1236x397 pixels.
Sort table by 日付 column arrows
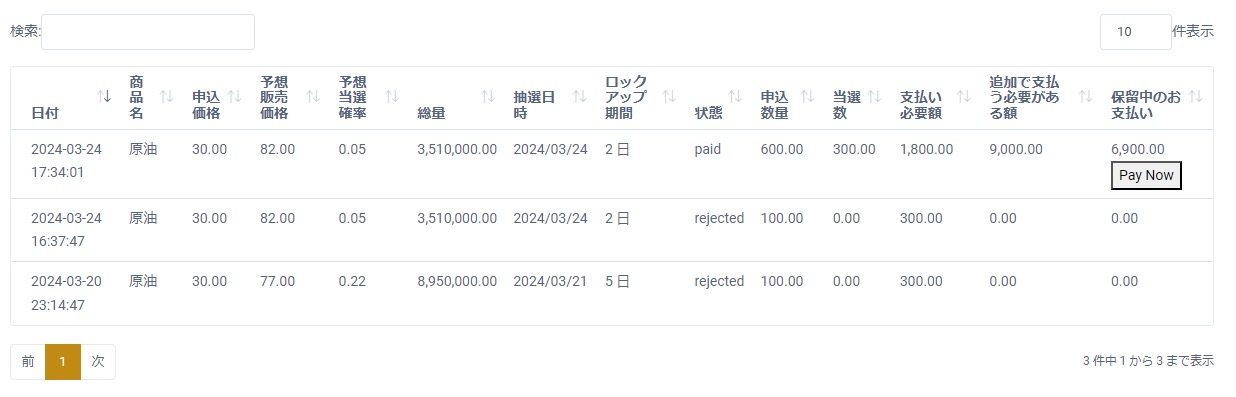pyautogui.click(x=104, y=96)
